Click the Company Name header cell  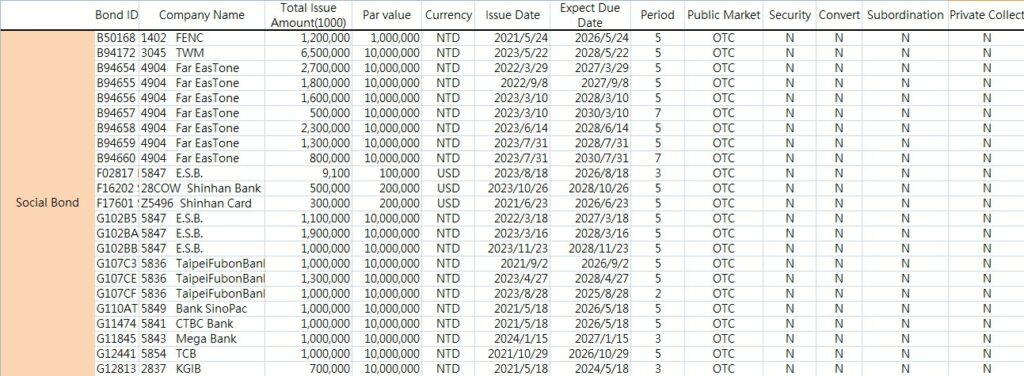click(x=202, y=14)
